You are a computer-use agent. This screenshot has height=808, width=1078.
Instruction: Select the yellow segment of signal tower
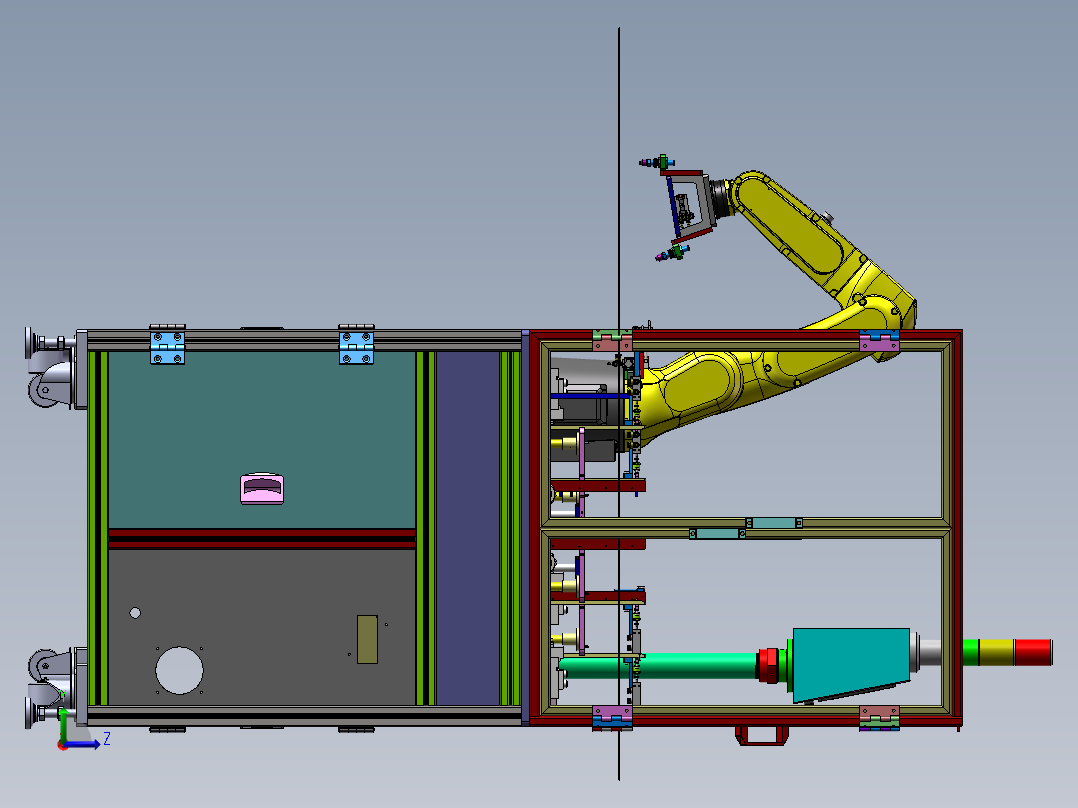[996, 653]
